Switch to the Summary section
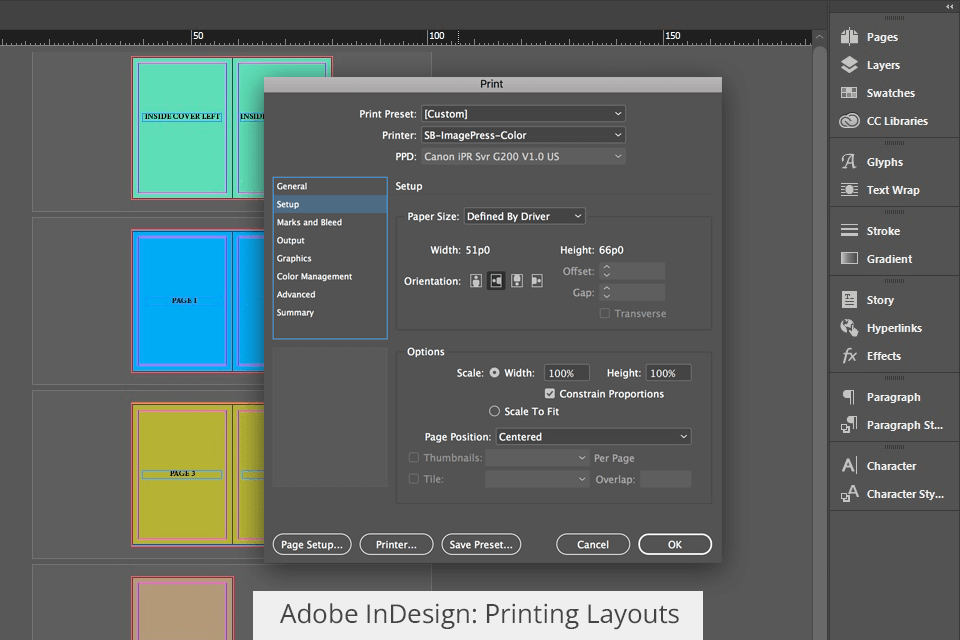 (330, 312)
